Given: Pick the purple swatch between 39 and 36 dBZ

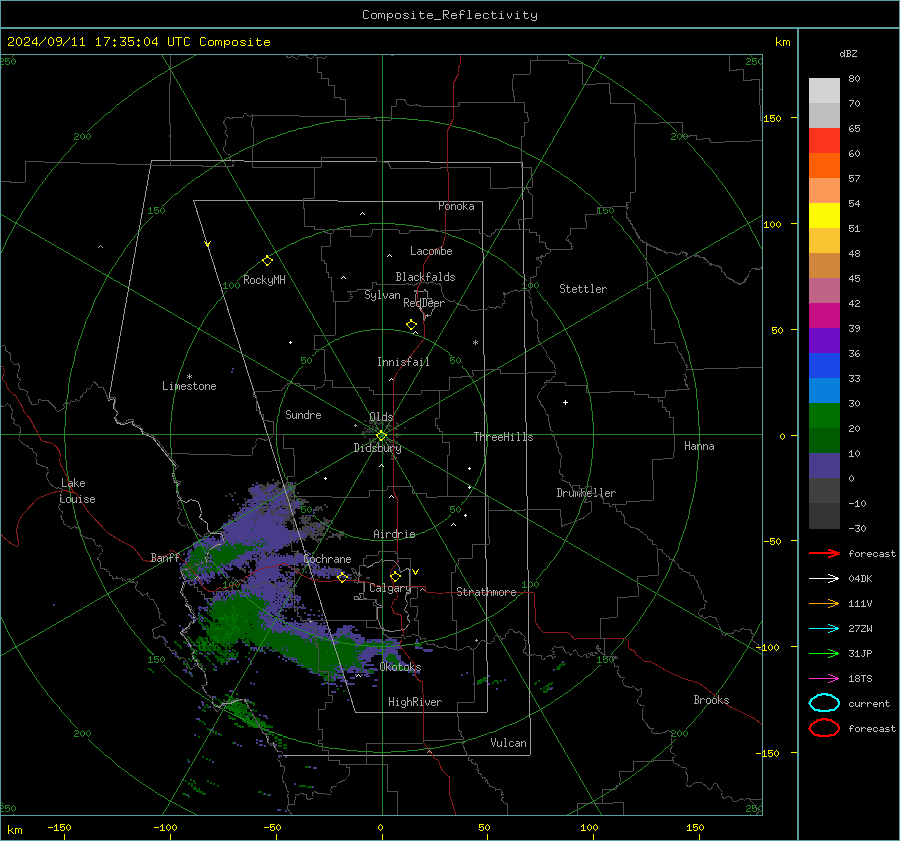Looking at the screenshot, I should [824, 340].
